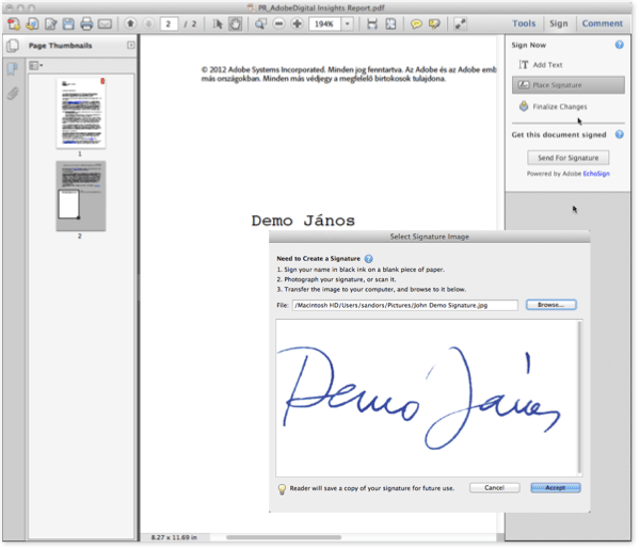This screenshot has width=640, height=550.
Task: Click the document horizontal scrollbar
Action: tap(284, 537)
